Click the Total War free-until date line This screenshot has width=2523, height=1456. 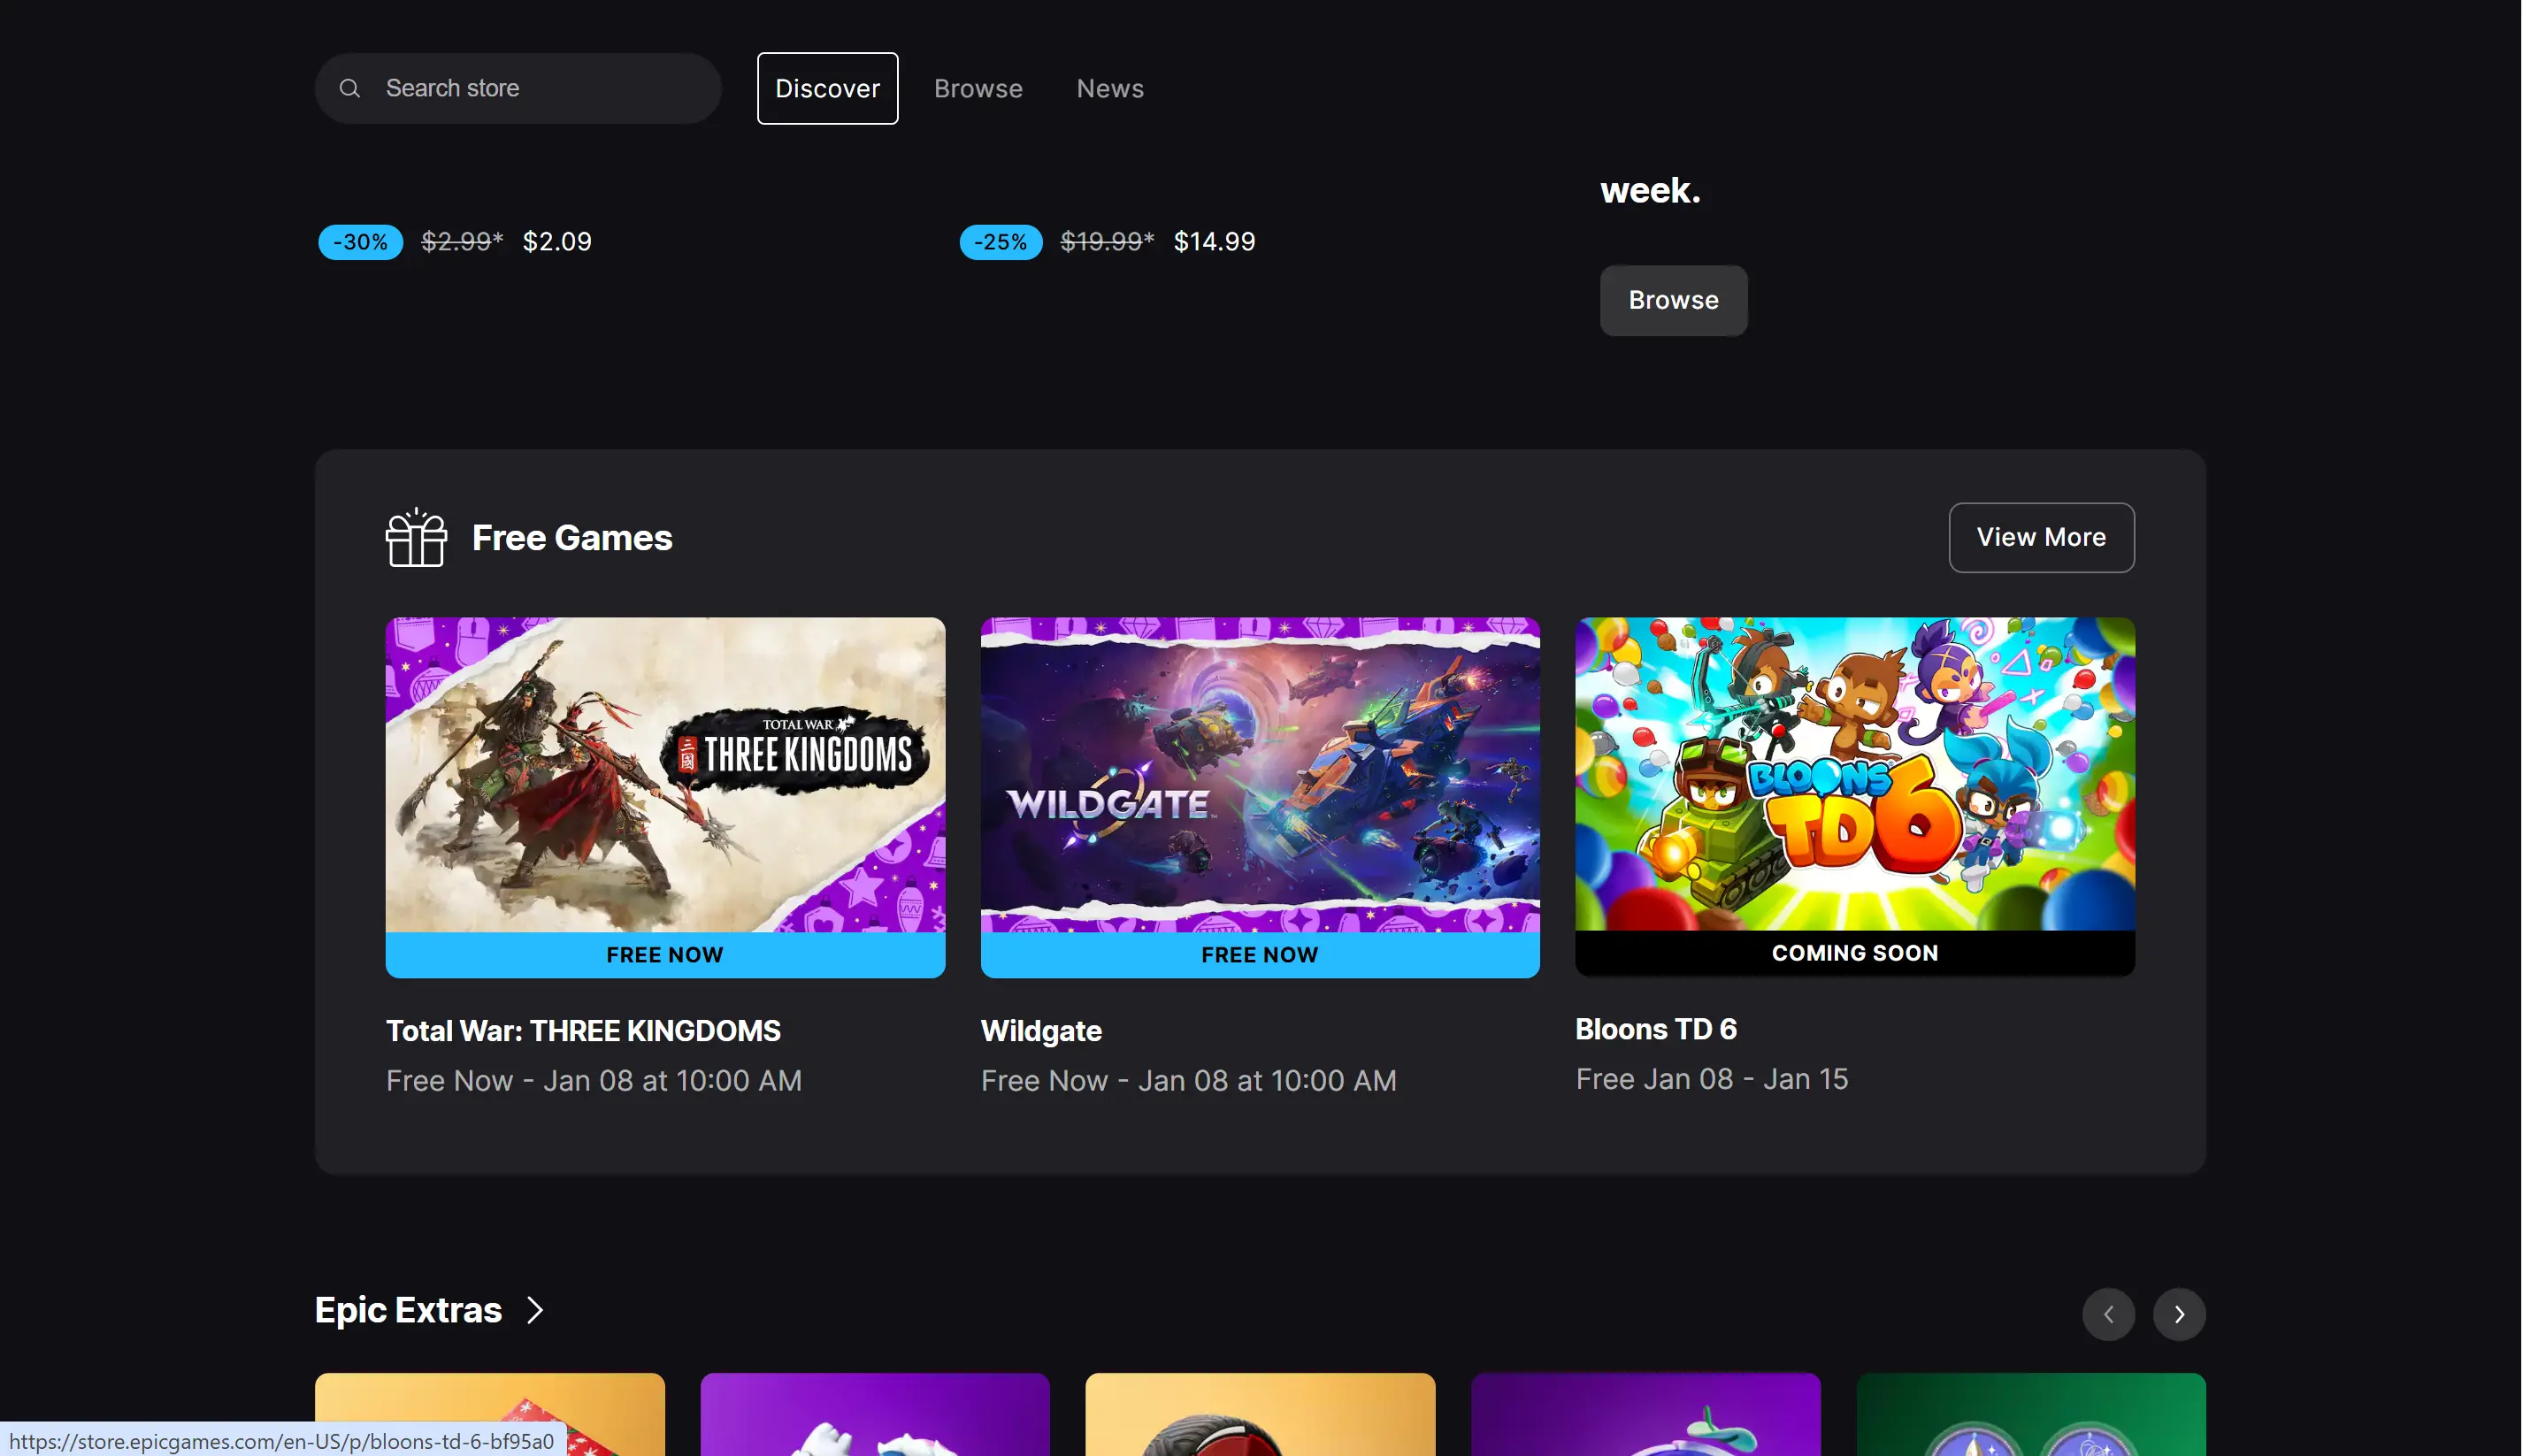594,1081
